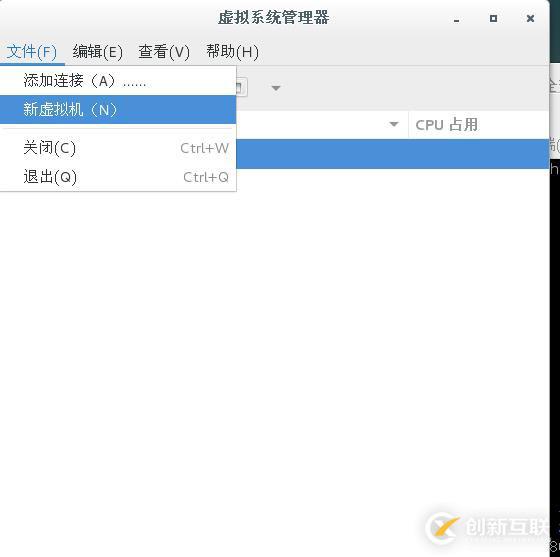The image size is (560, 557).
Task: Minimize the 虚拟系统管理器 window
Action: click(x=456, y=19)
